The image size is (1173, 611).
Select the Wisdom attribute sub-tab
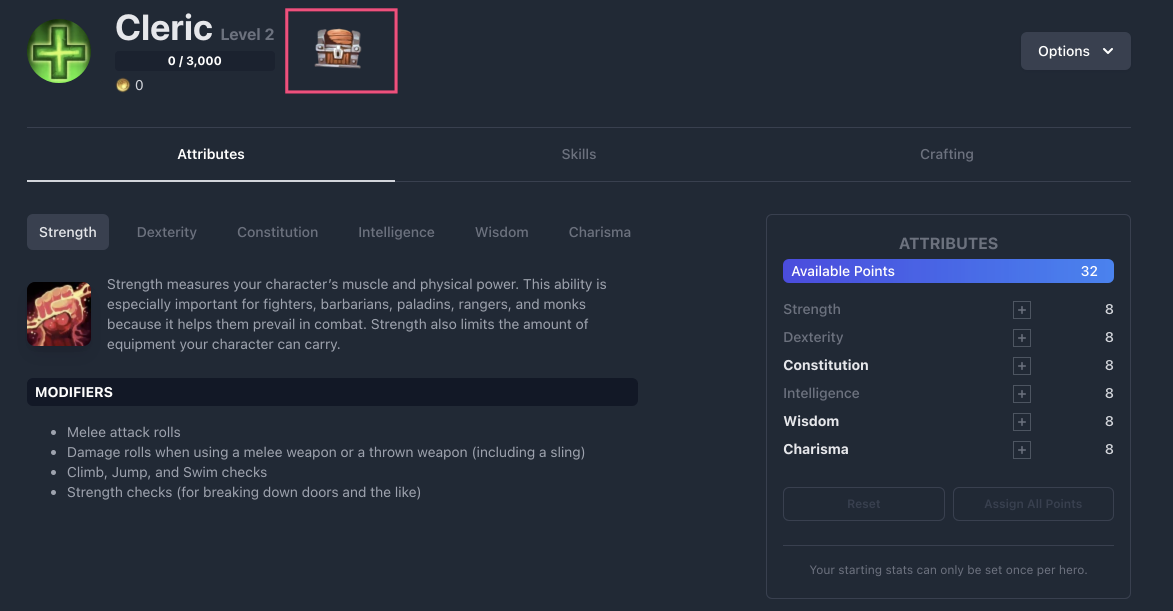pos(502,233)
